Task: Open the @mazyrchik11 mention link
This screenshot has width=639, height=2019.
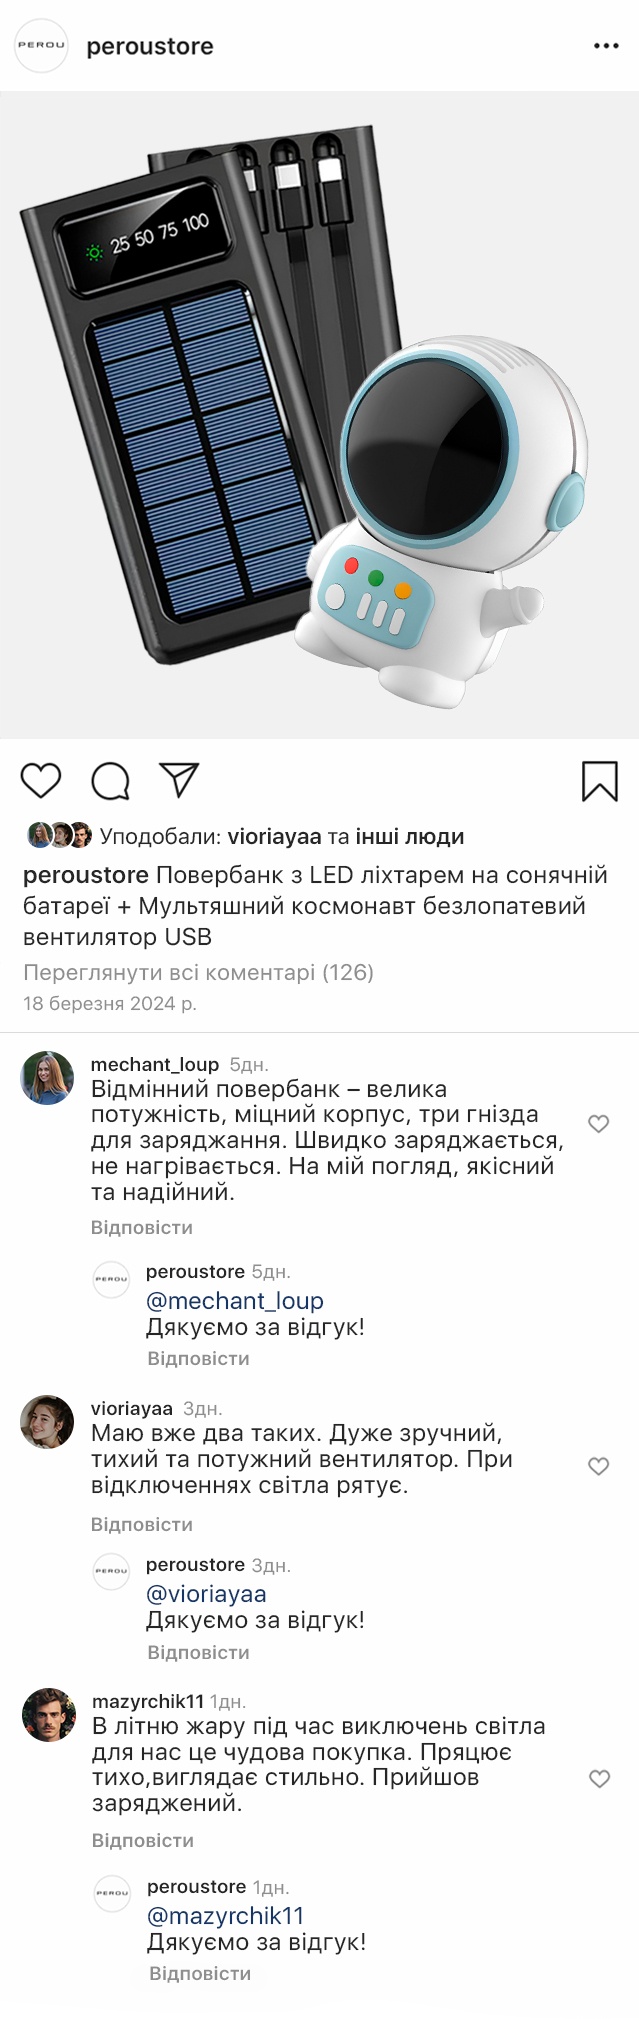Action: (225, 1915)
